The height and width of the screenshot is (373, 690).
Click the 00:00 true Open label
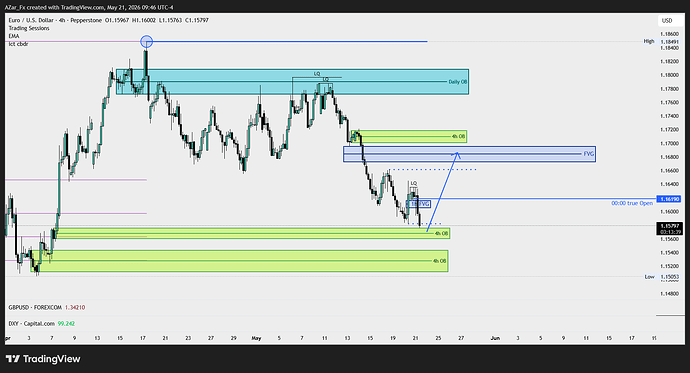(632, 203)
